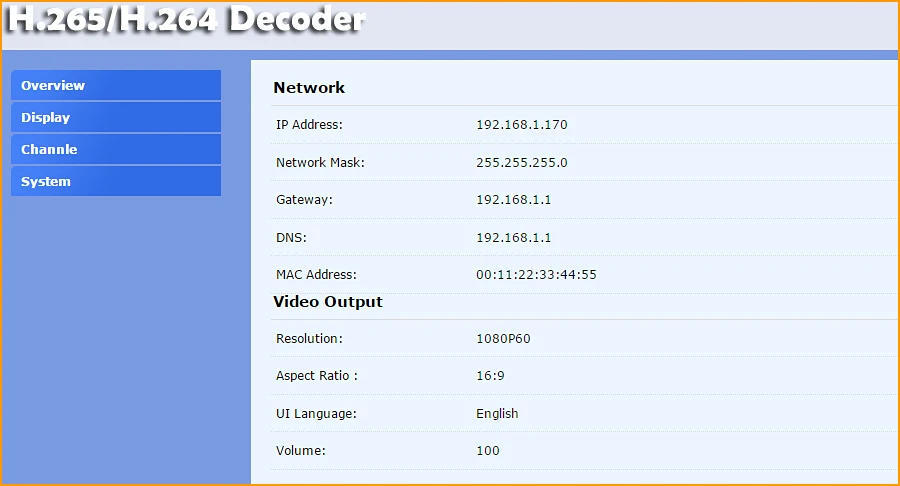Select the IP value 192.168.1.170
This screenshot has height=486, width=900.
[521, 125]
